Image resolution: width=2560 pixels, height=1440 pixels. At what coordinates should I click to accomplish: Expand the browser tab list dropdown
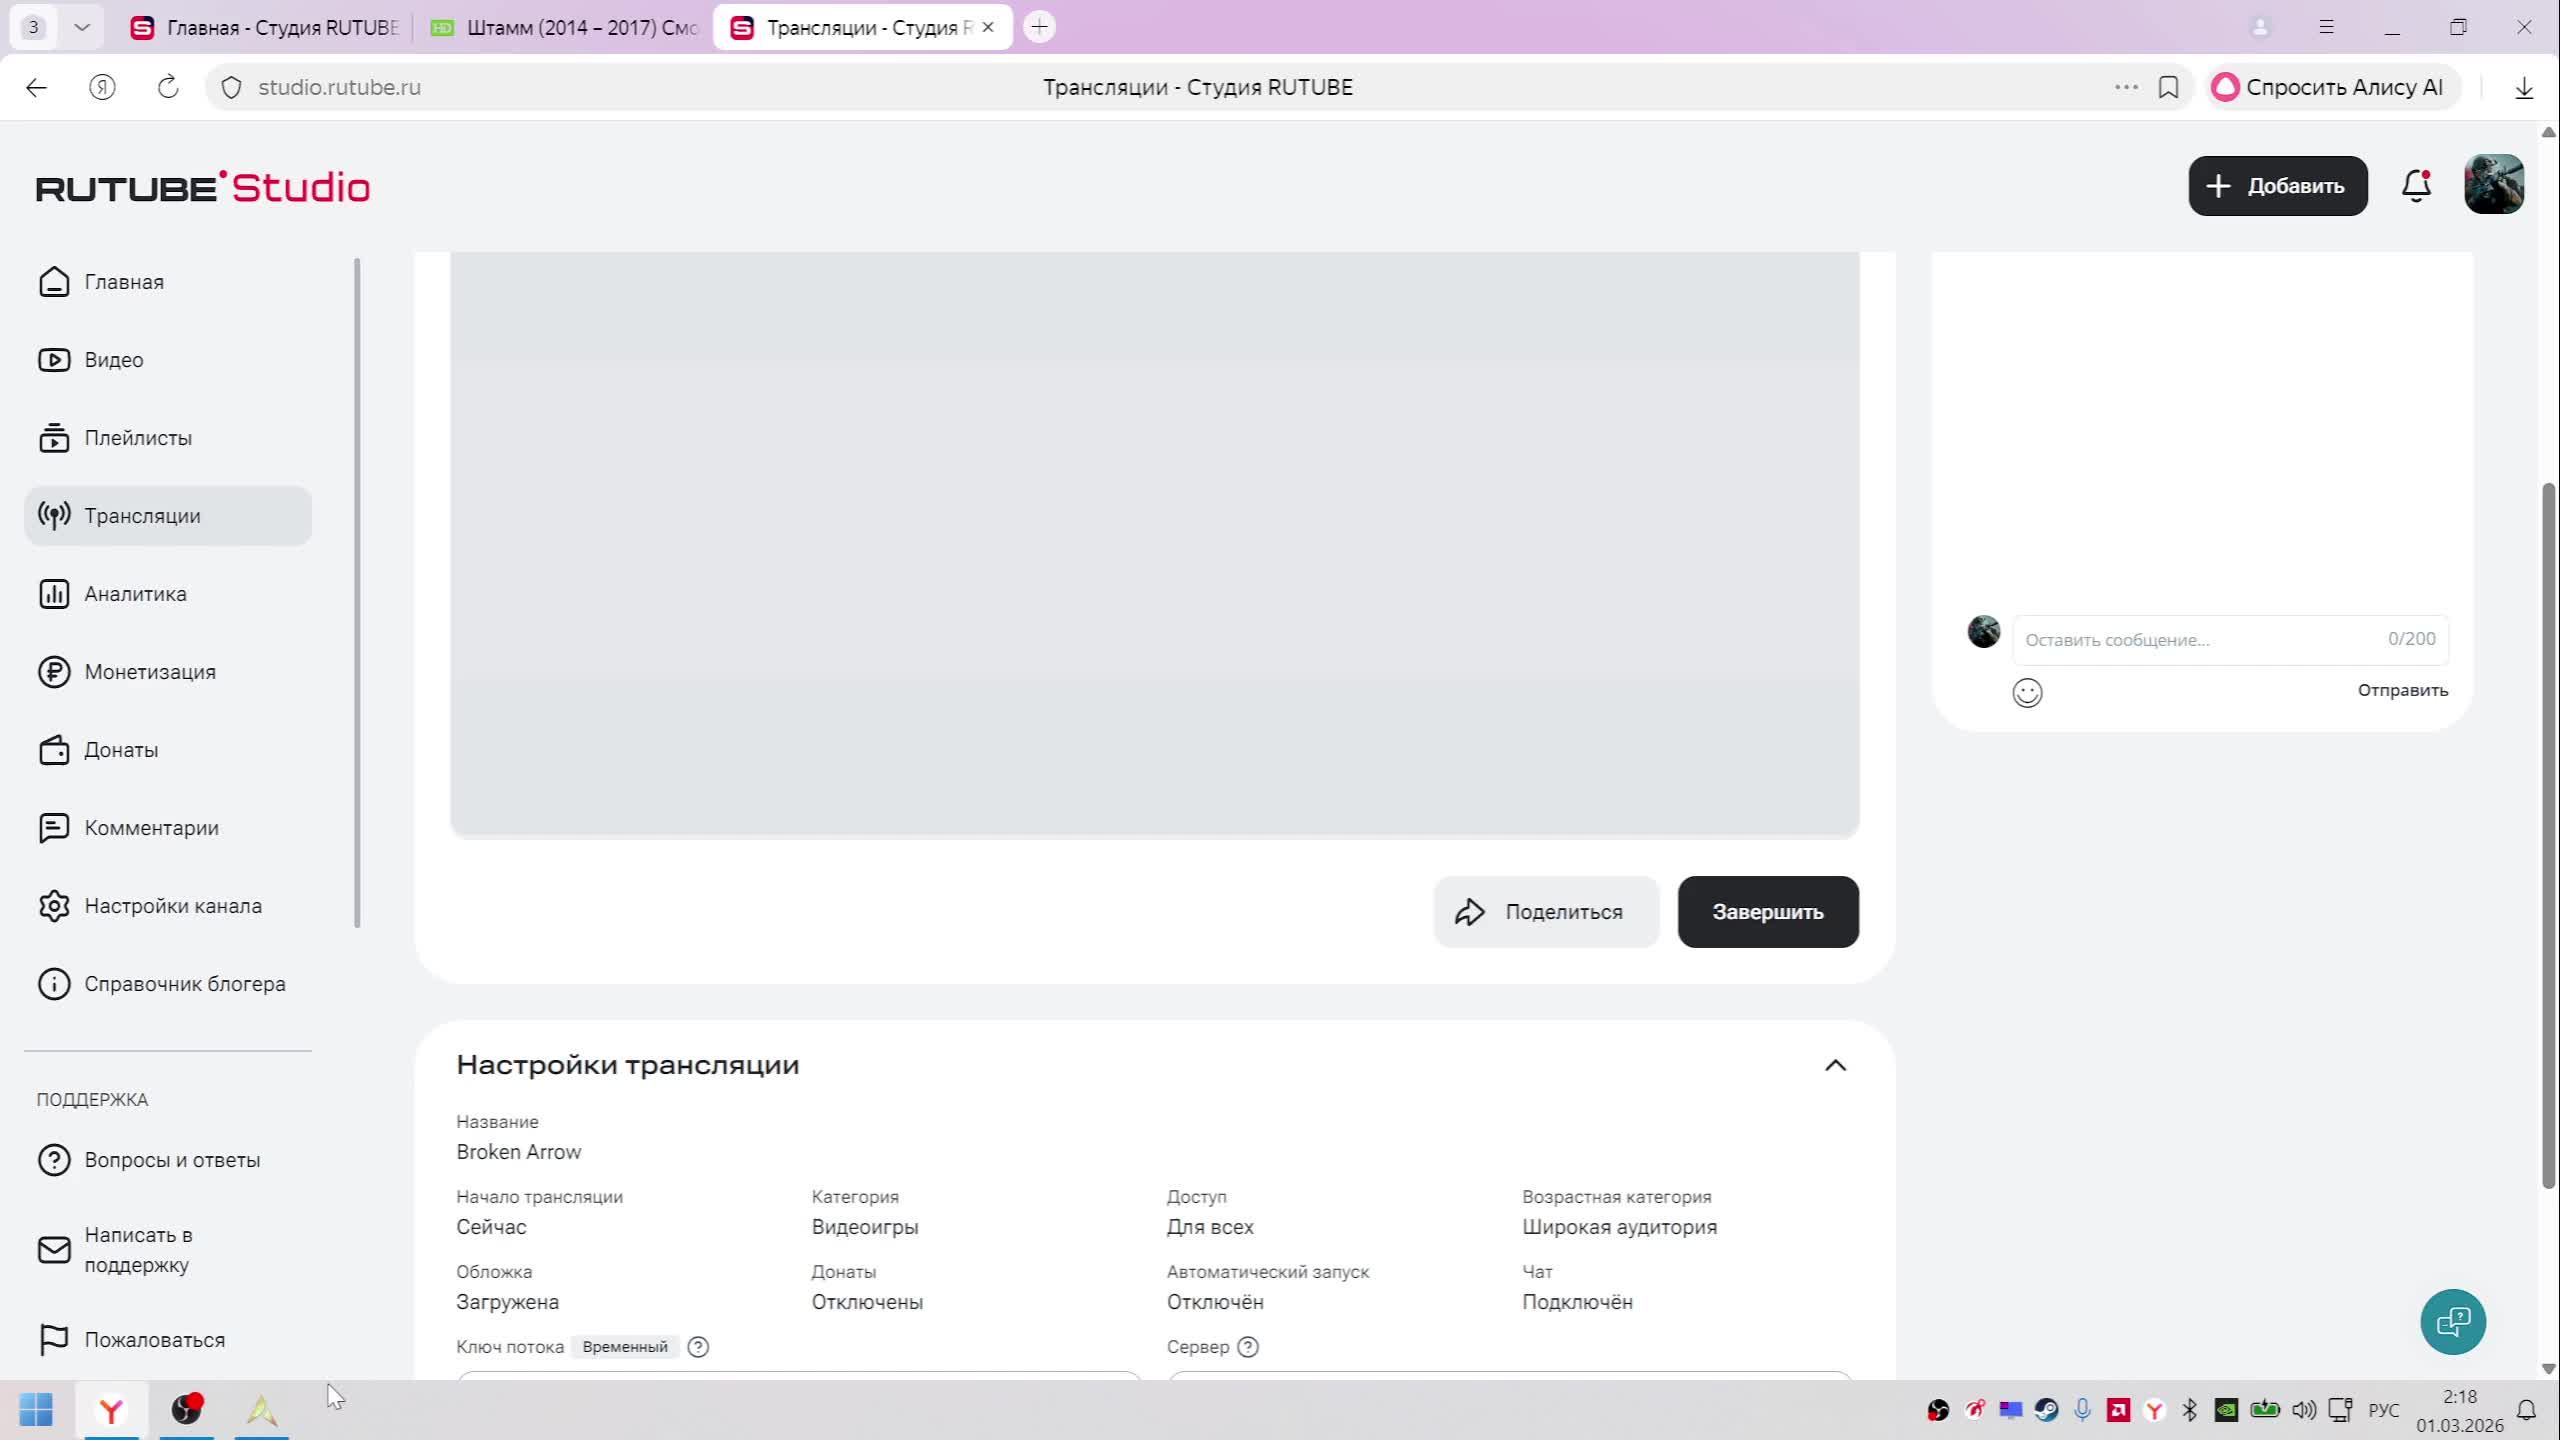[x=82, y=27]
